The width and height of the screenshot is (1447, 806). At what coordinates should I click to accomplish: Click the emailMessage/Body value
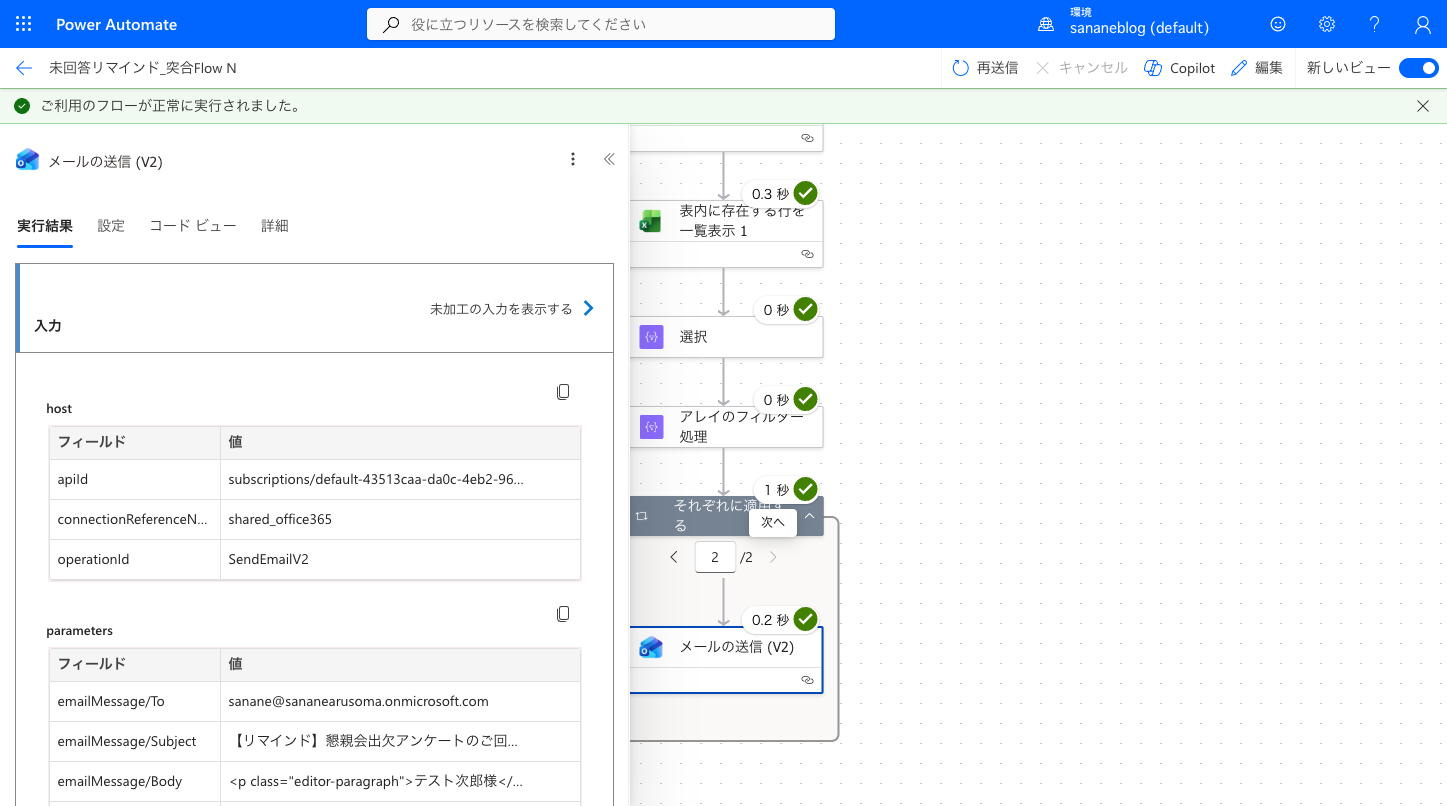[376, 781]
